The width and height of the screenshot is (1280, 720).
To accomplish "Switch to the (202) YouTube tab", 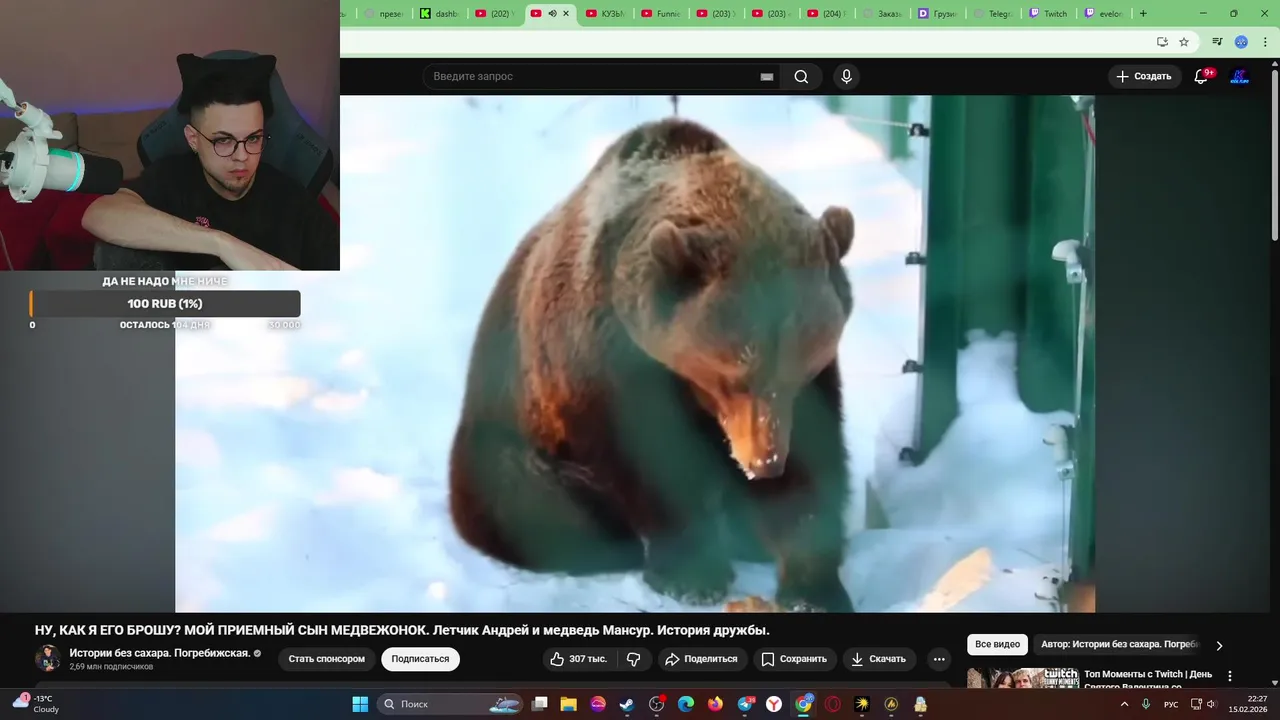I will [x=494, y=13].
